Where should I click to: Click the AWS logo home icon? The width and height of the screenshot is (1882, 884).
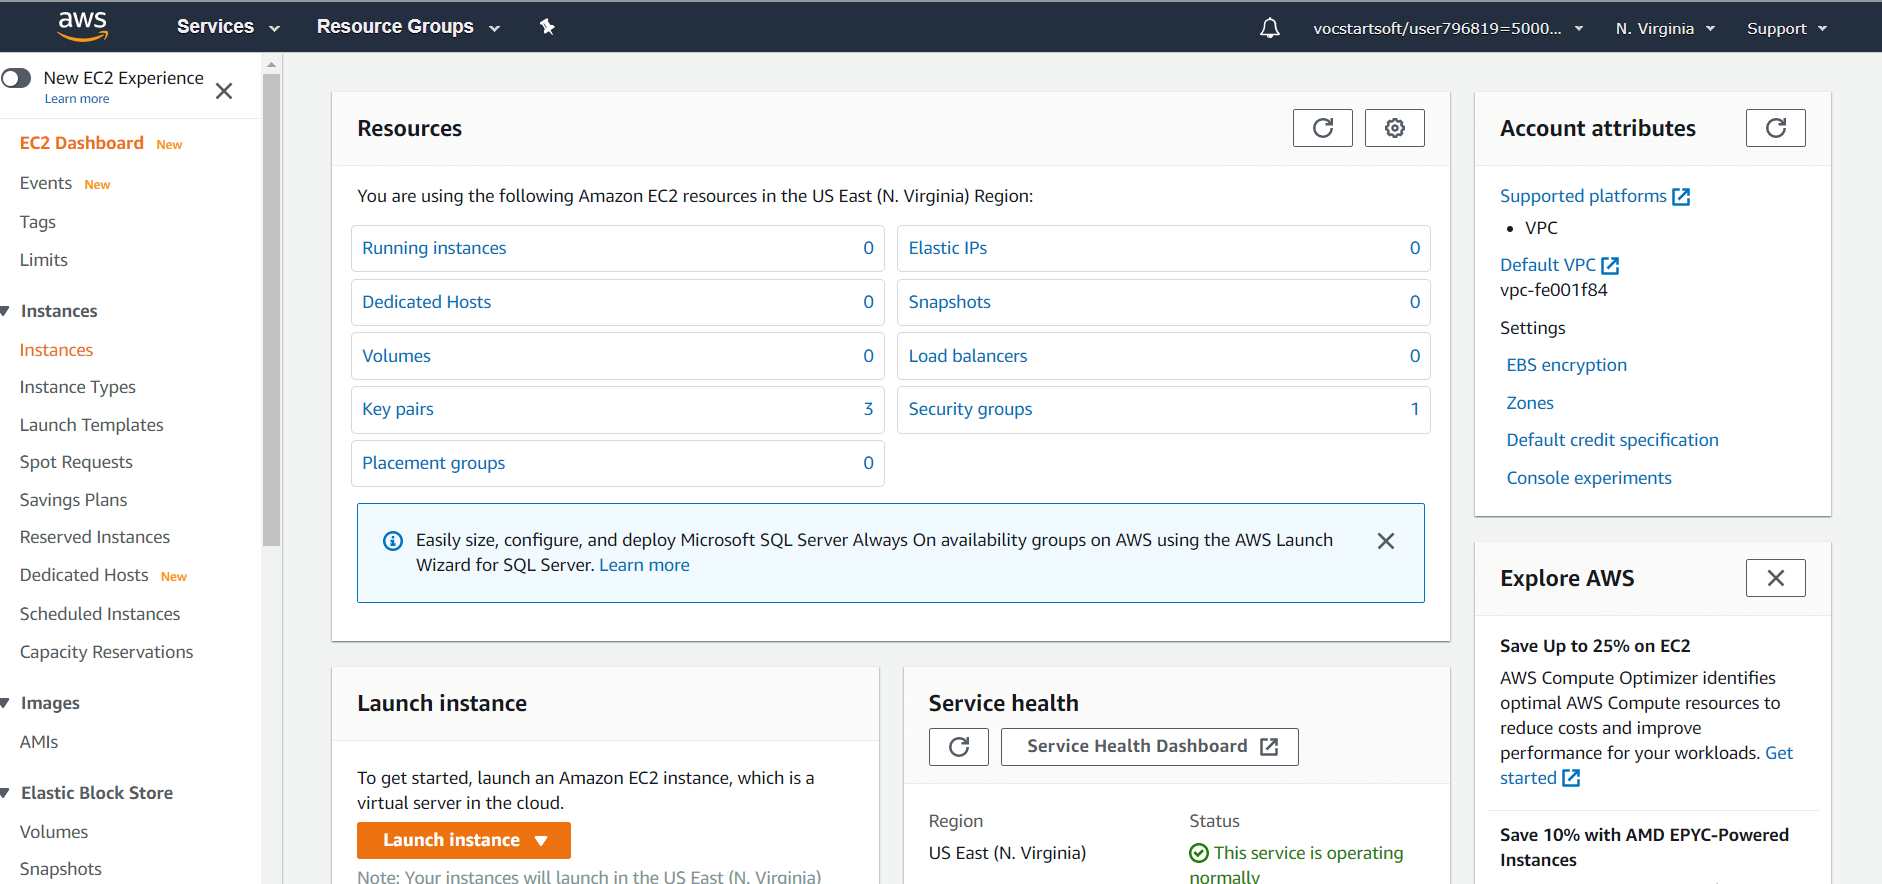click(x=82, y=26)
